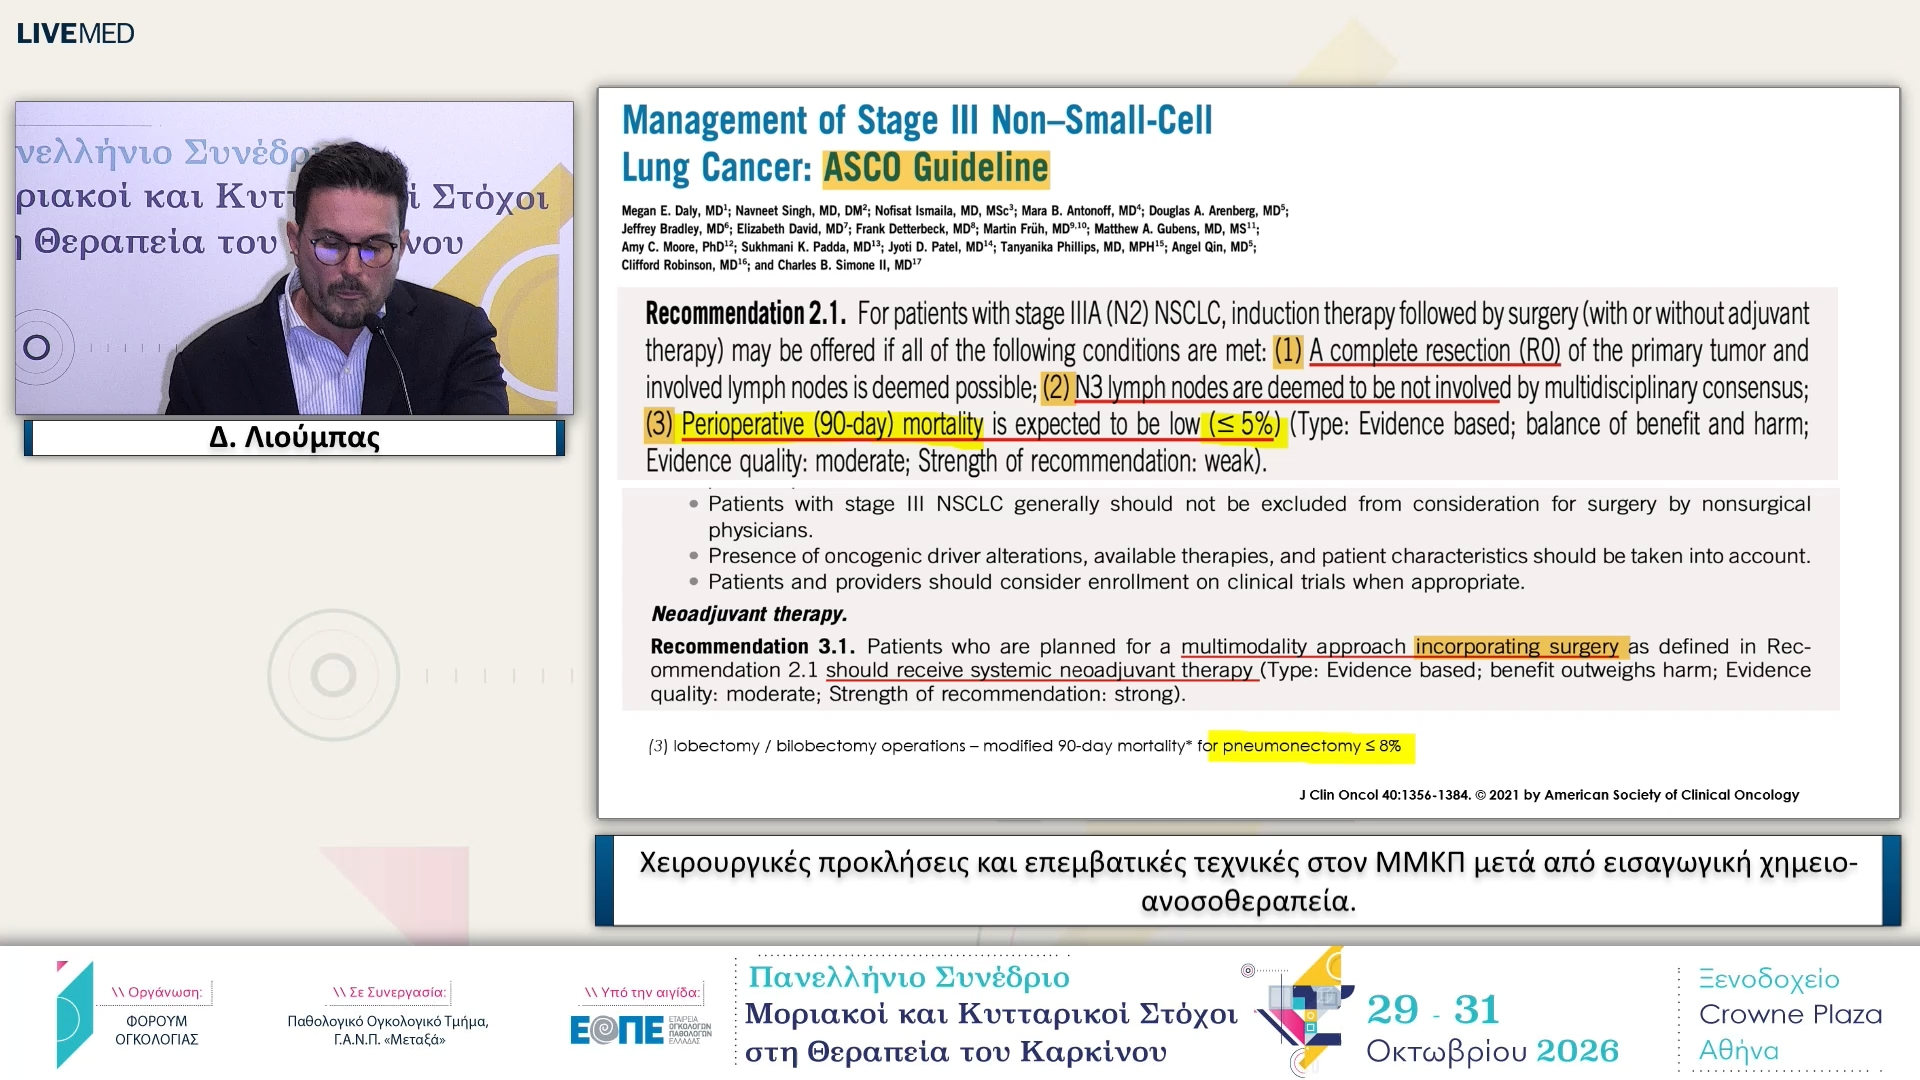Click the speaker name 'Δ. Λιούμπας' label
Image resolution: width=1920 pixels, height=1080 pixels.
(x=294, y=437)
